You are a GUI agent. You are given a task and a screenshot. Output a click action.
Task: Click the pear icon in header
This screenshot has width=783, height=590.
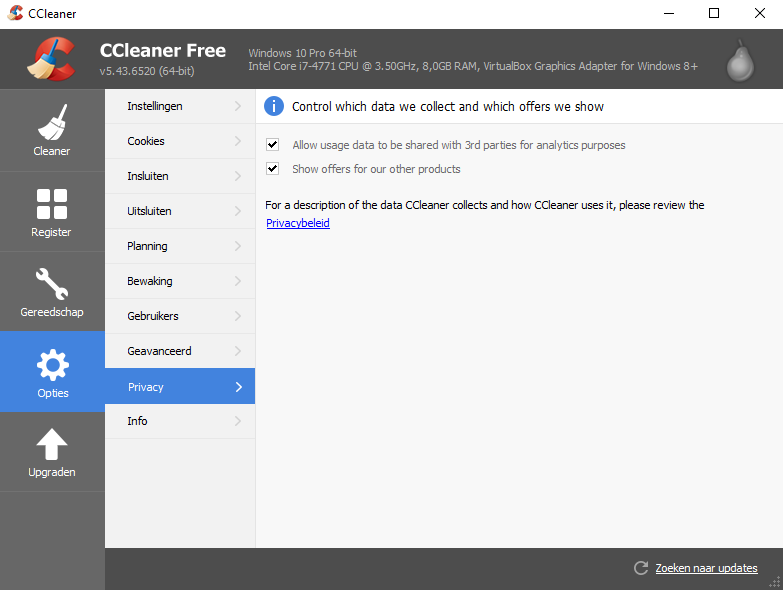740,62
